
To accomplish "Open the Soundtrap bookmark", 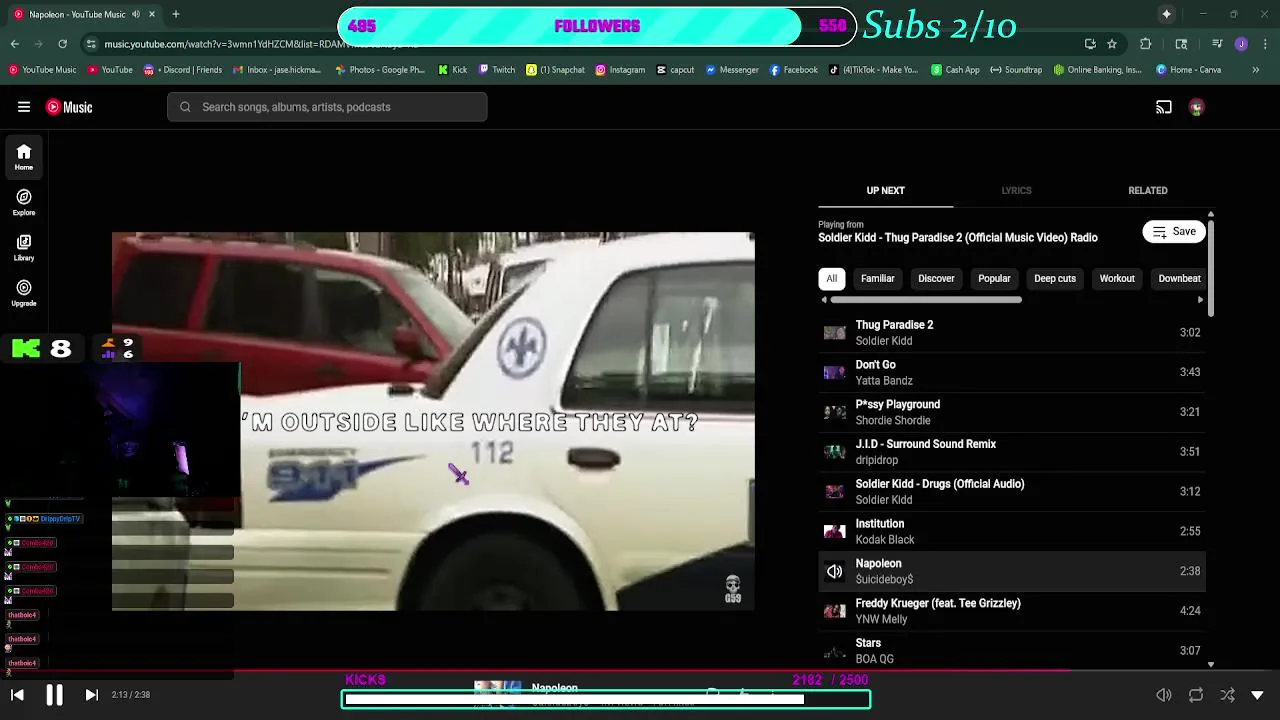I will [x=1016, y=70].
